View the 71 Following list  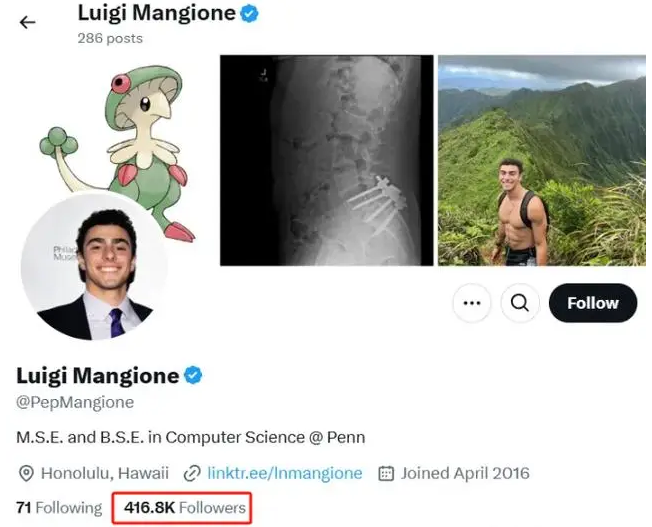59,508
